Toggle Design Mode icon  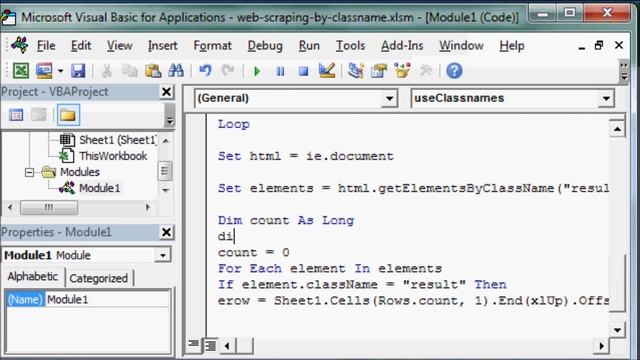pos(327,71)
